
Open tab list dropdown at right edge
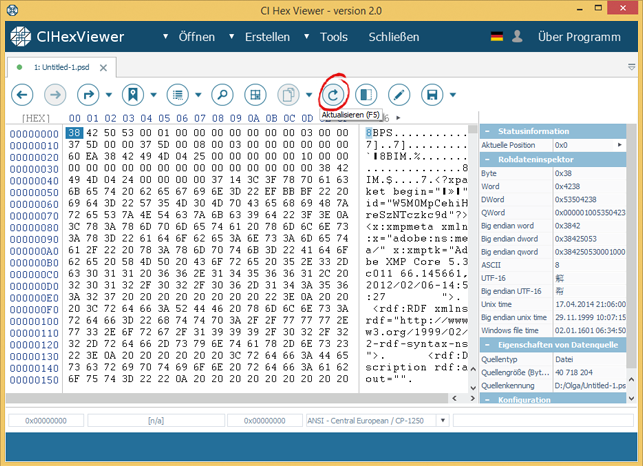pyautogui.click(x=632, y=67)
